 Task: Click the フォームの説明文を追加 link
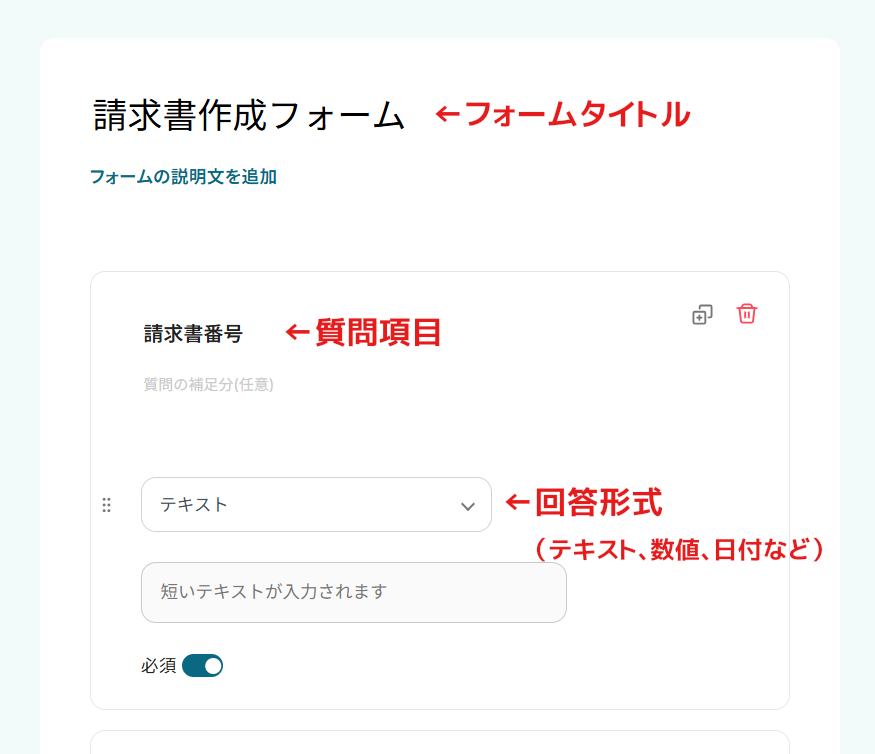[x=183, y=177]
